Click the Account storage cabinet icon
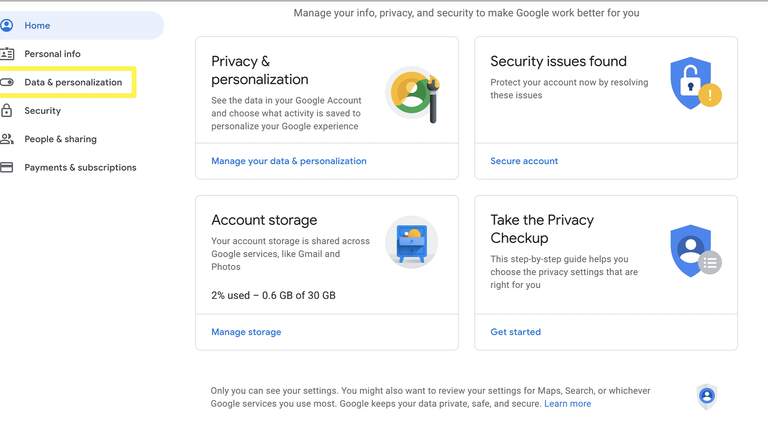 click(x=411, y=242)
